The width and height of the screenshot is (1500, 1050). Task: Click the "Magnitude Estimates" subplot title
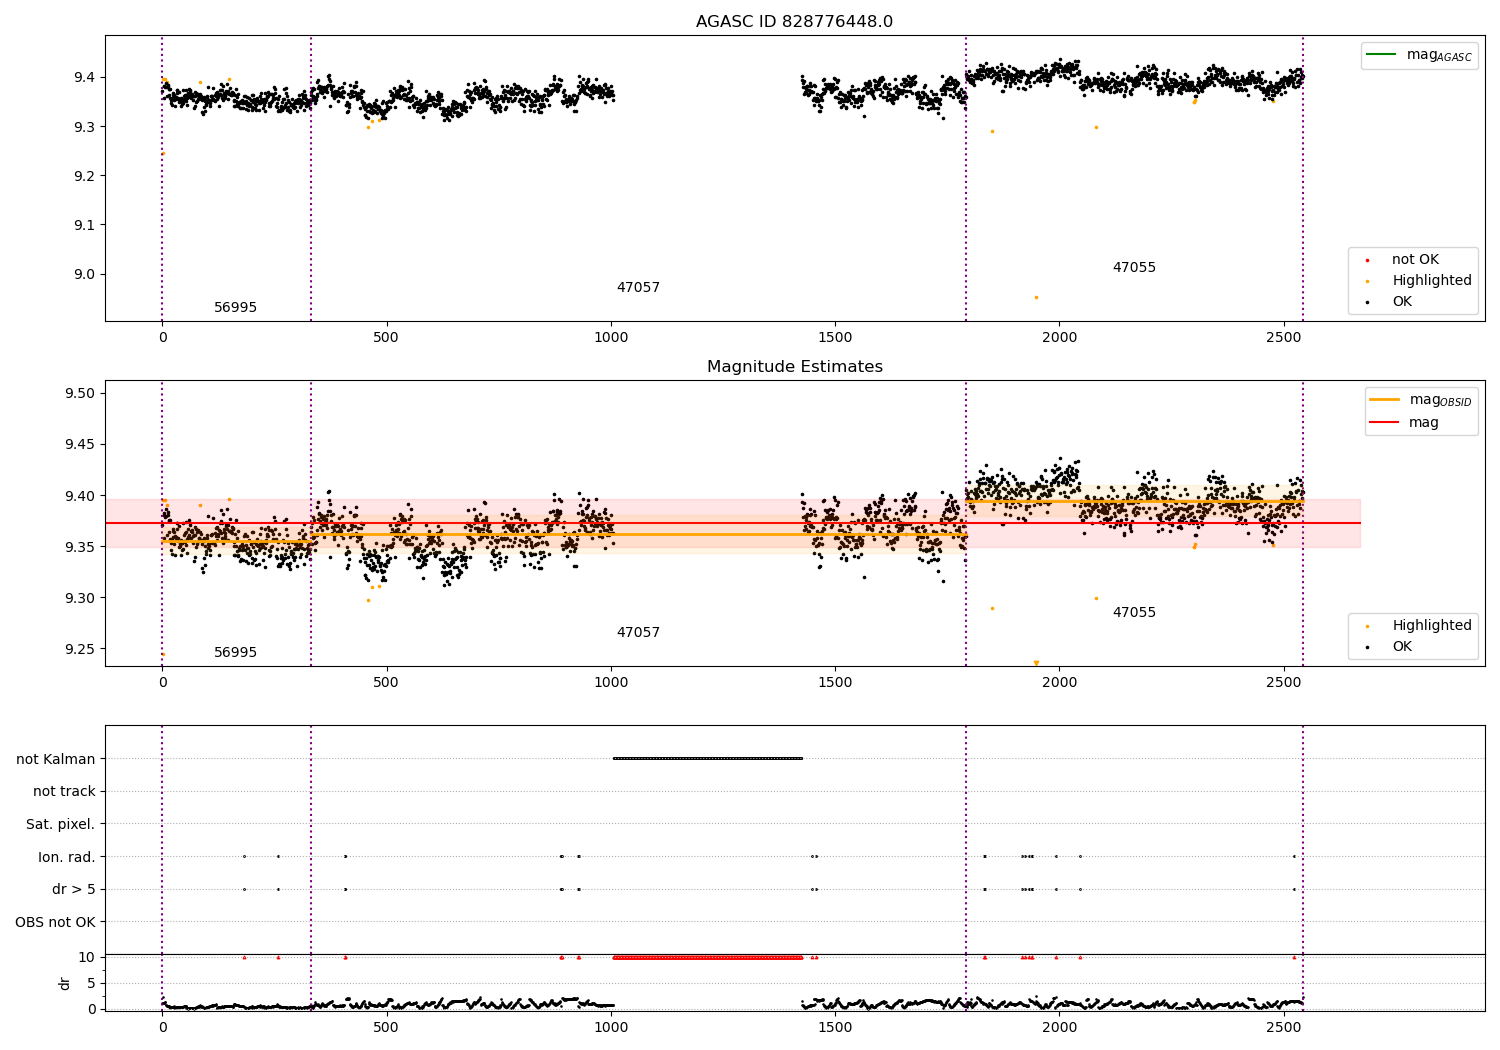click(794, 367)
